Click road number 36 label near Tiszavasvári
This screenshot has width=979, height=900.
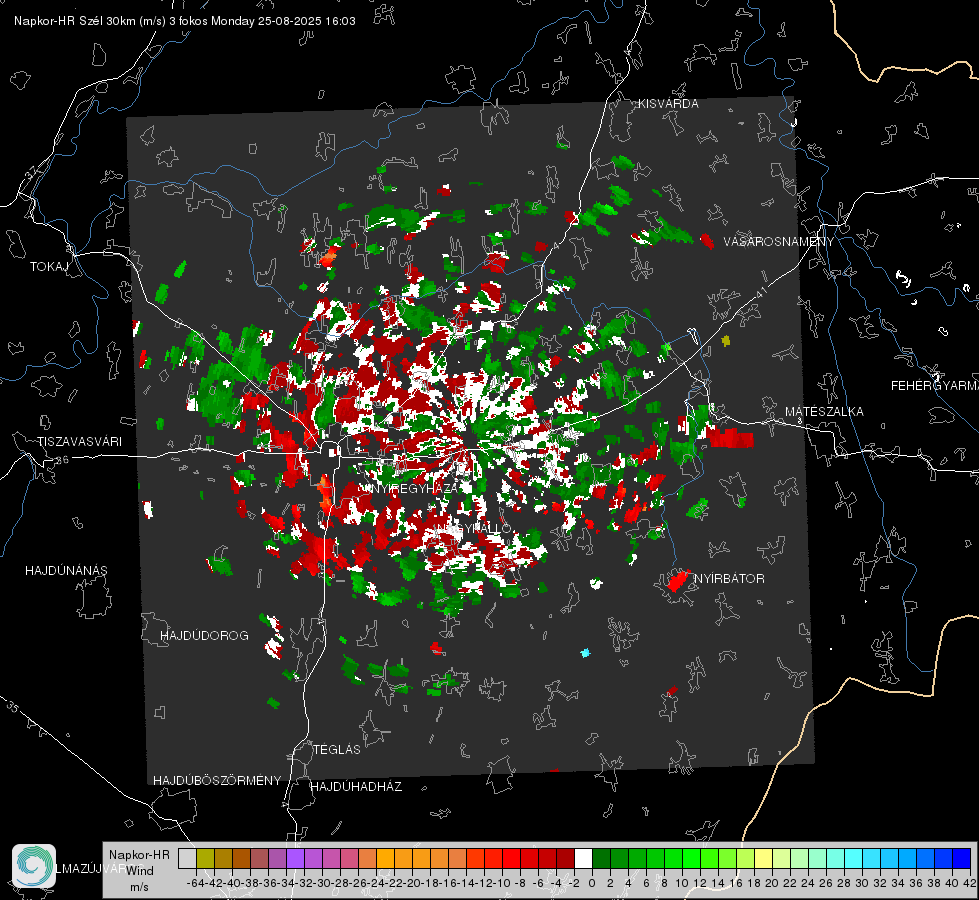point(62,460)
